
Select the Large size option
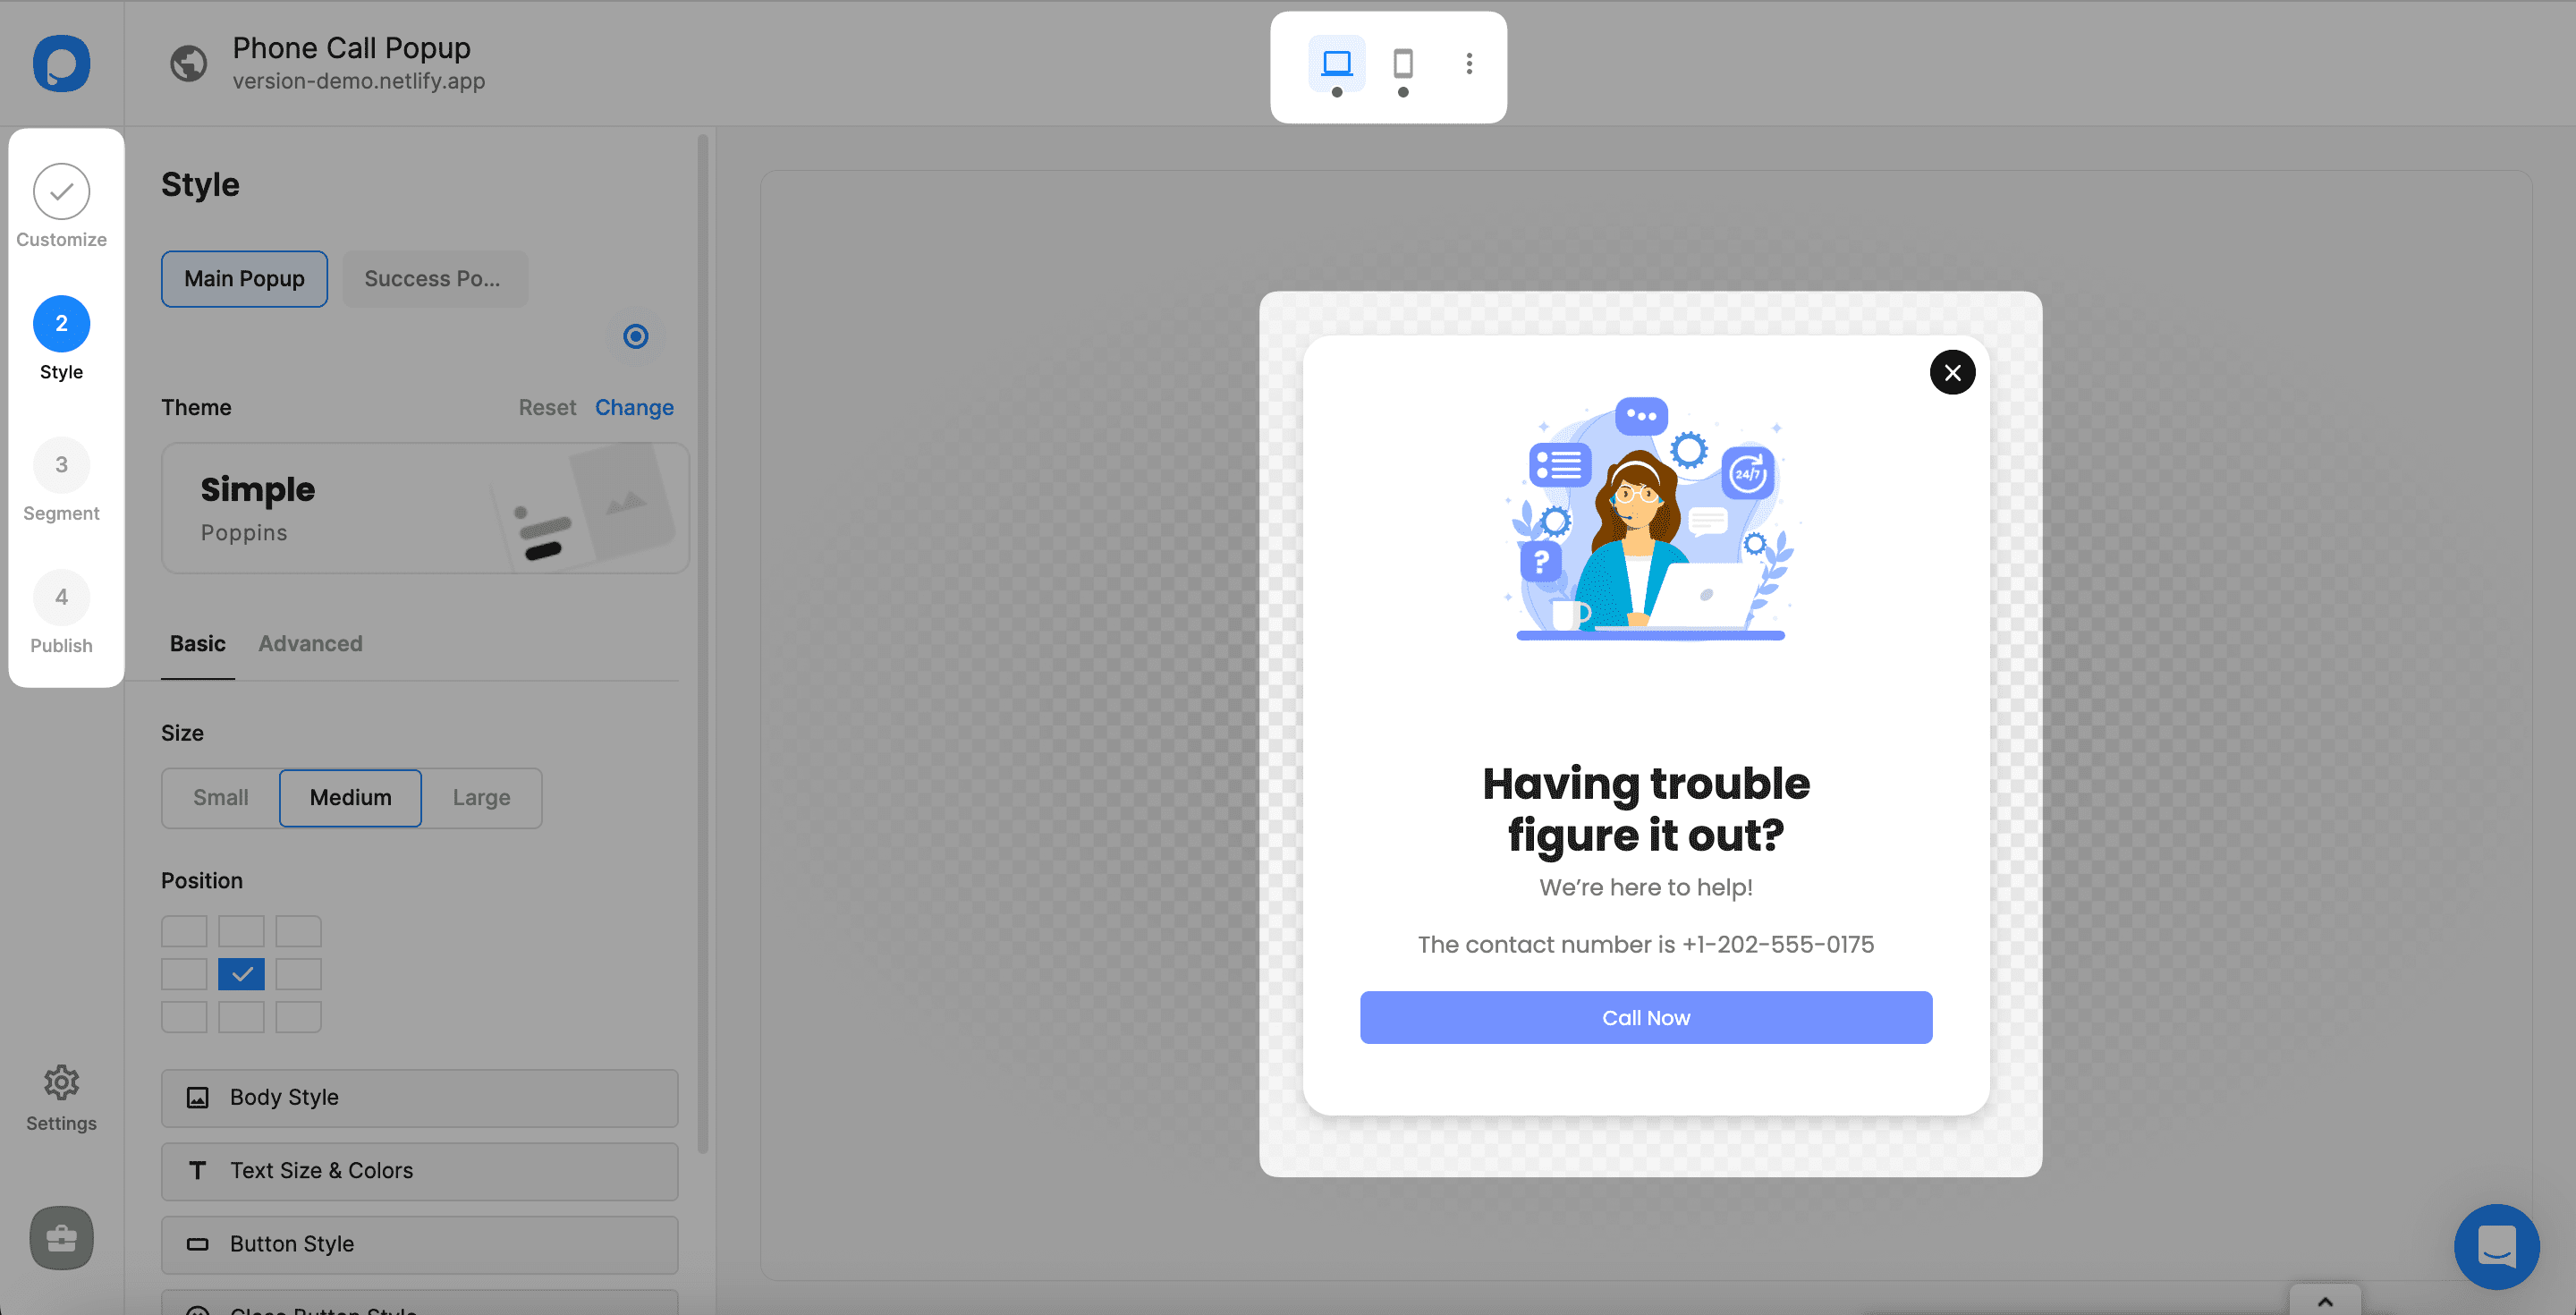pyautogui.click(x=481, y=797)
